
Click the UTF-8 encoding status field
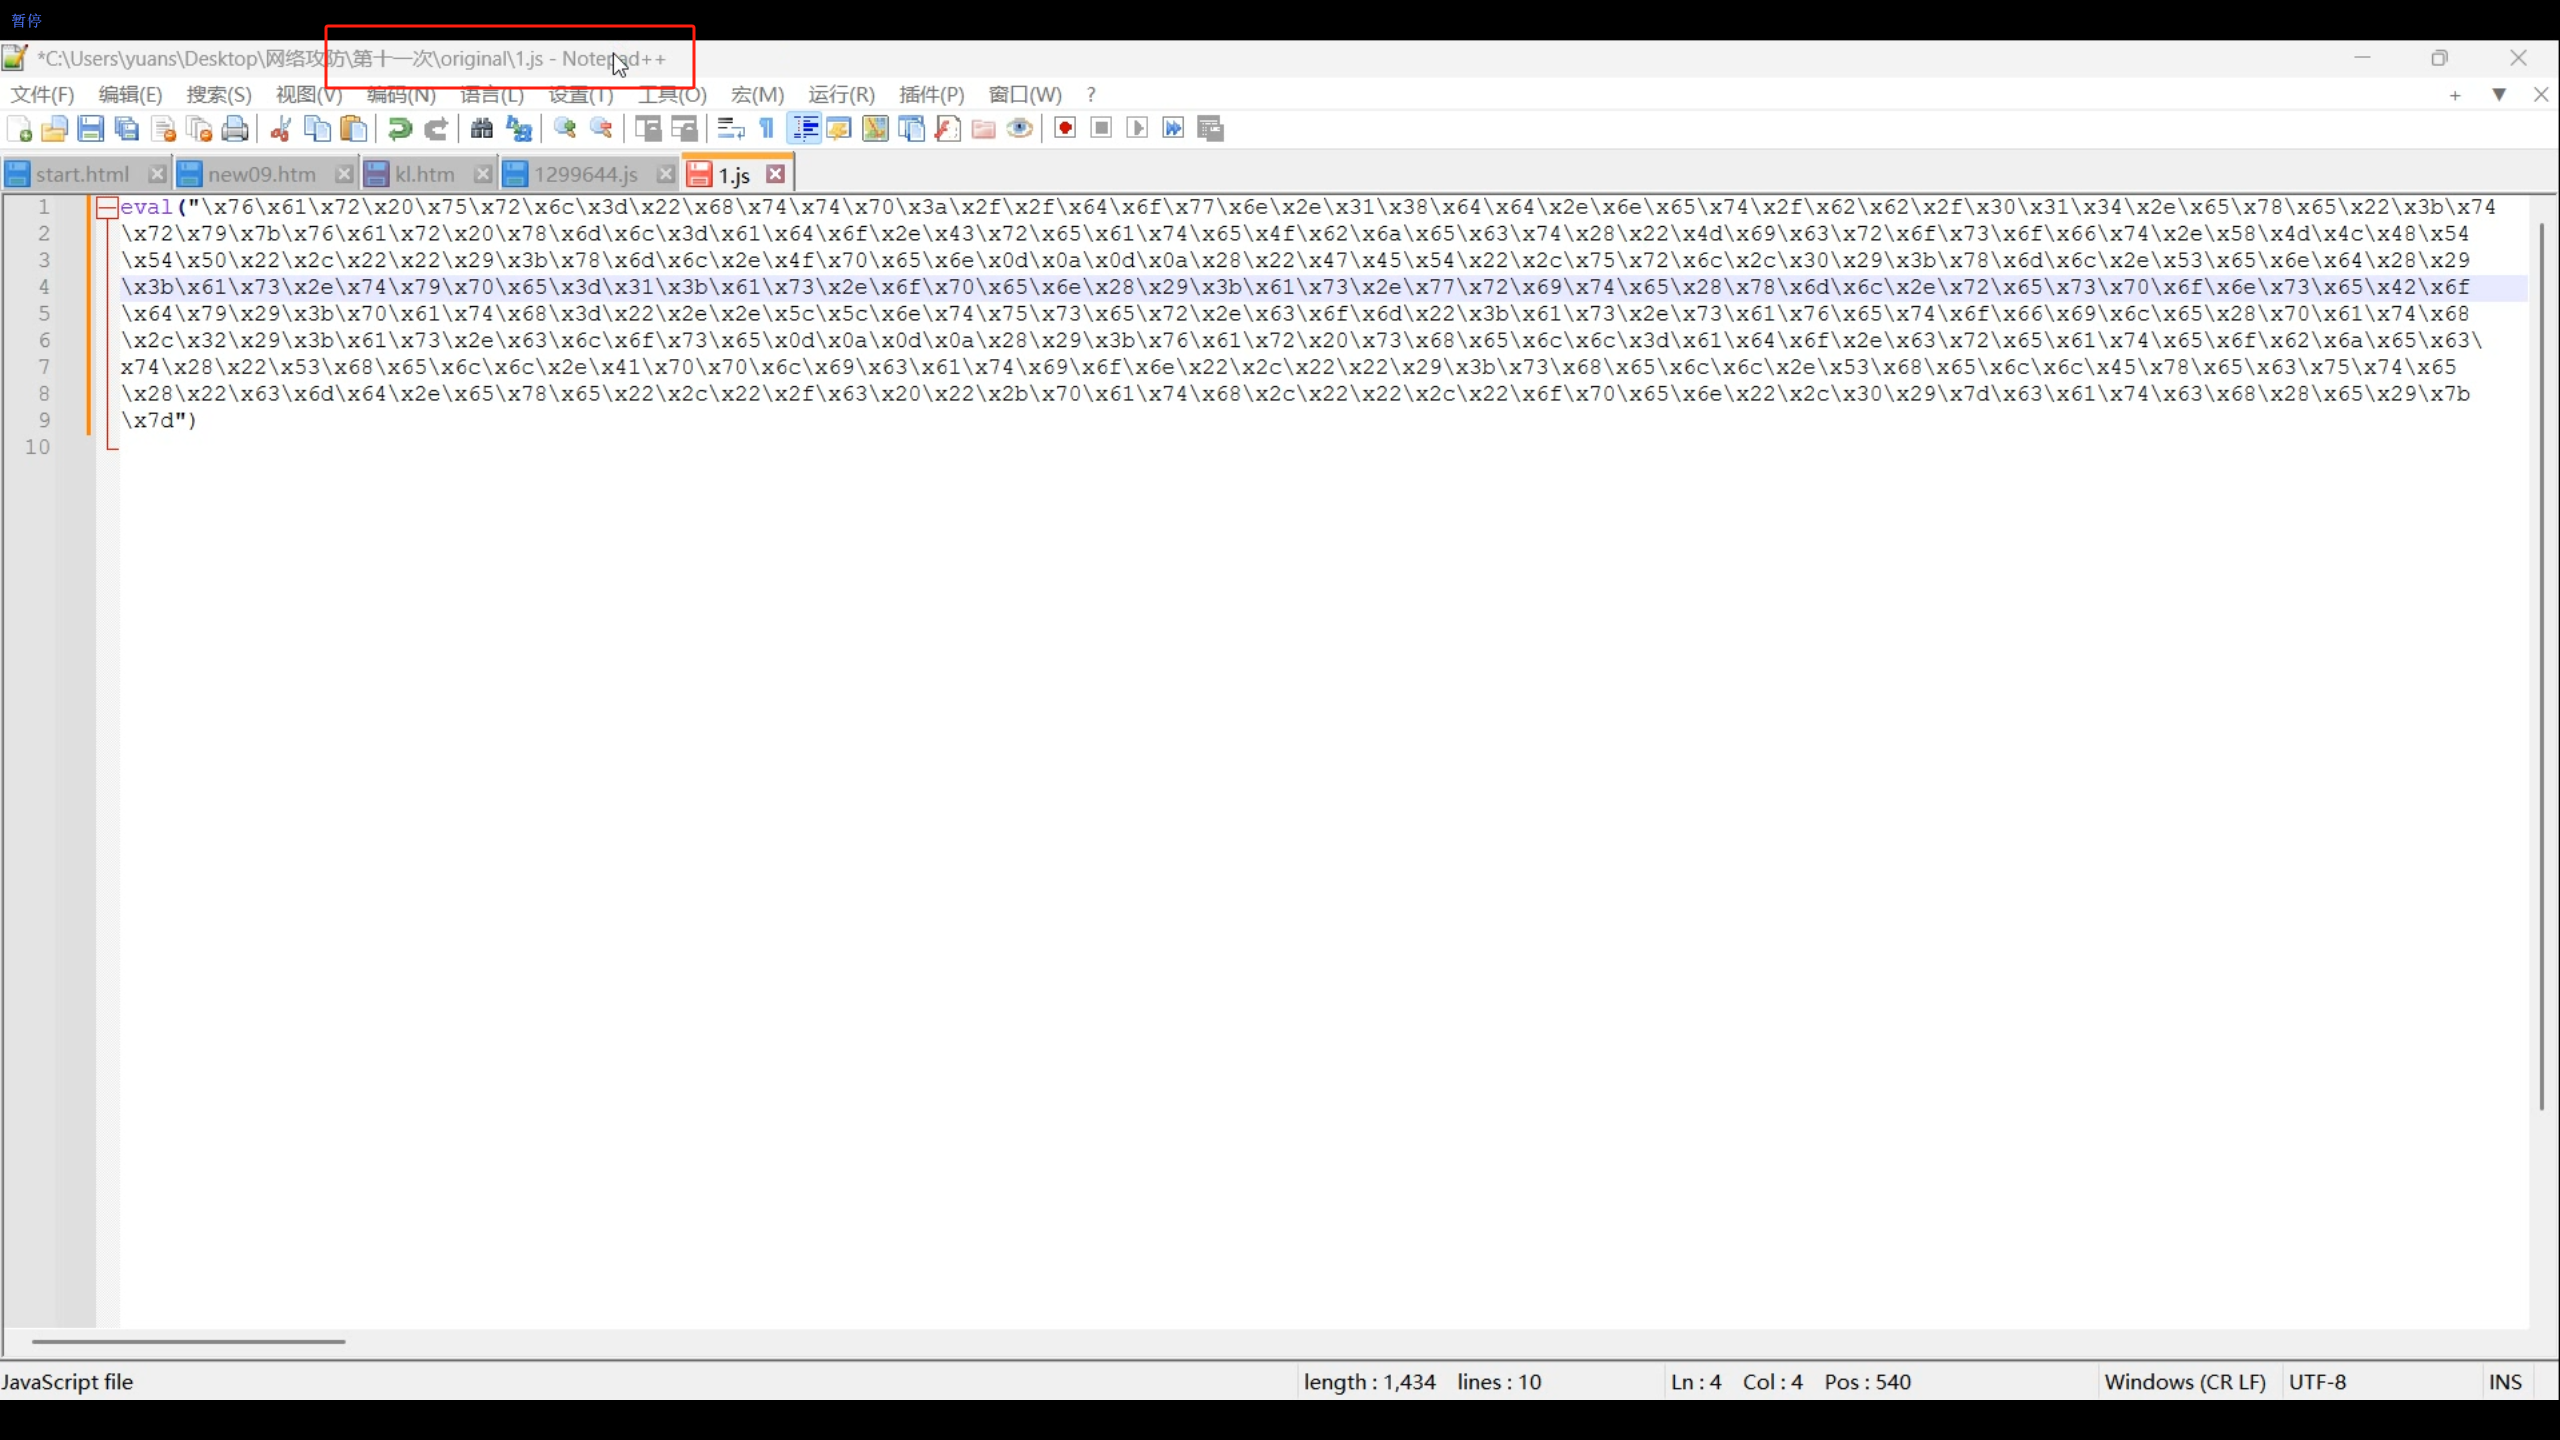[2317, 1382]
